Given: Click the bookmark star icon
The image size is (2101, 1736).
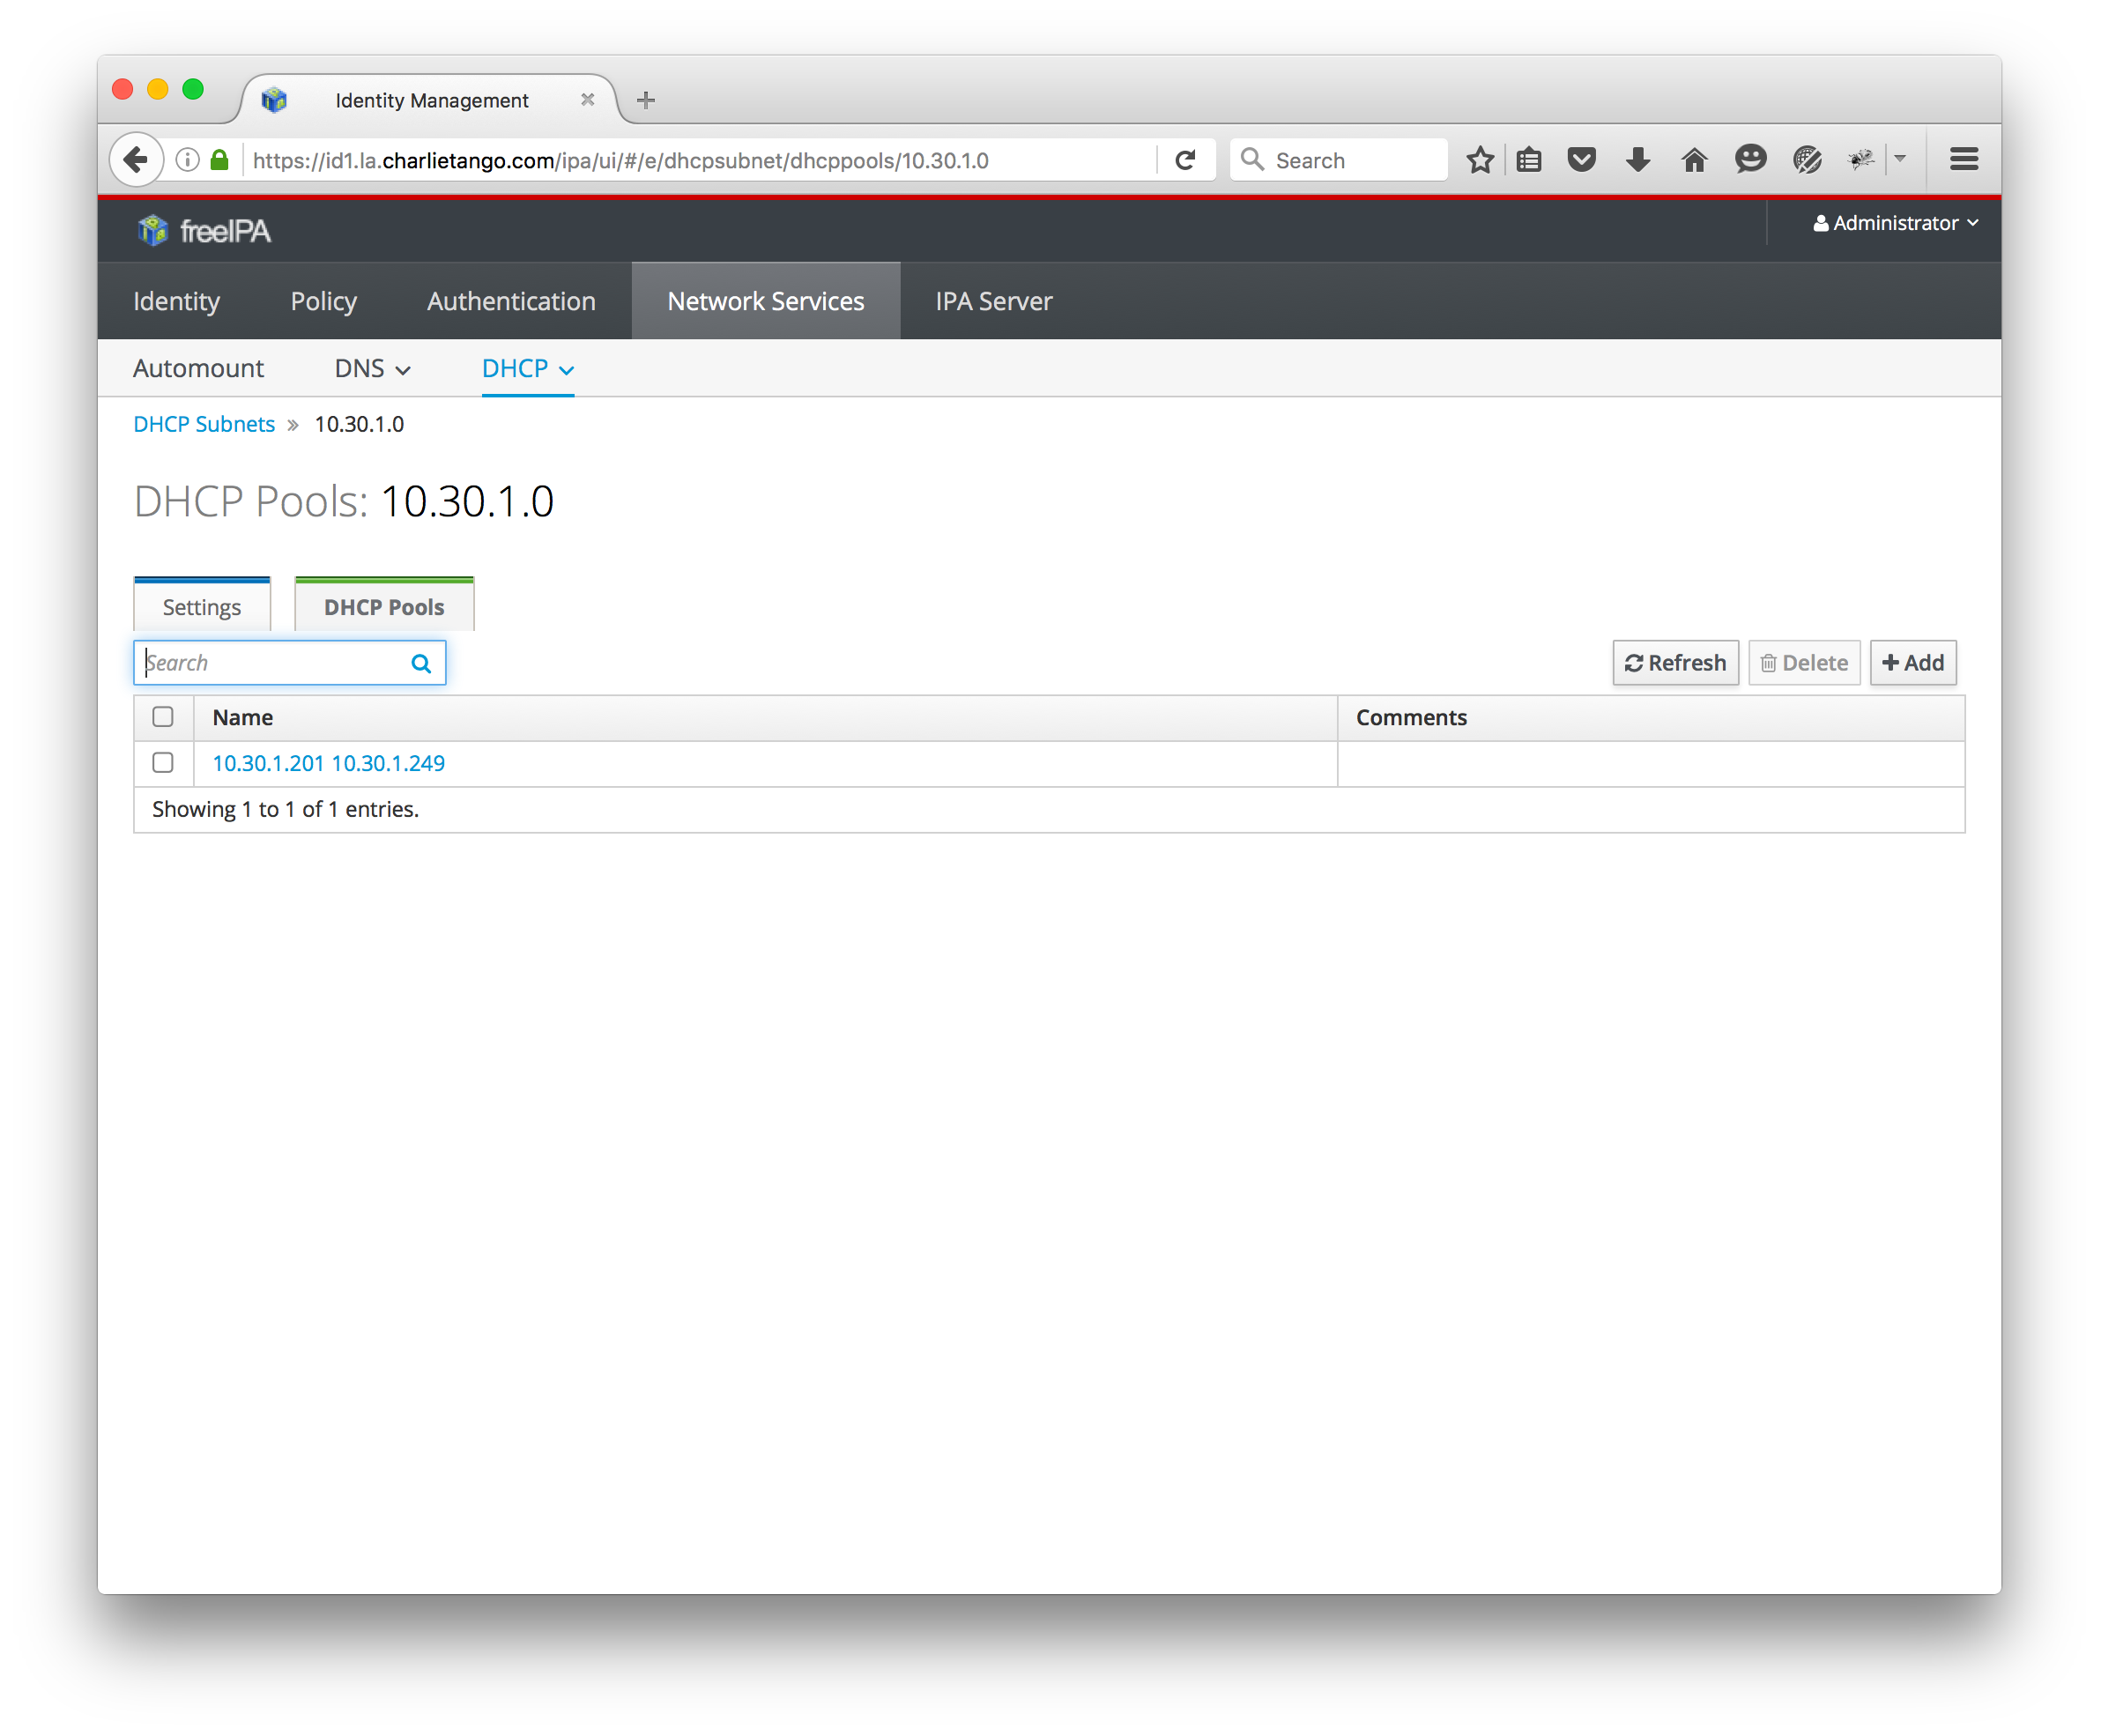Looking at the screenshot, I should (1479, 160).
